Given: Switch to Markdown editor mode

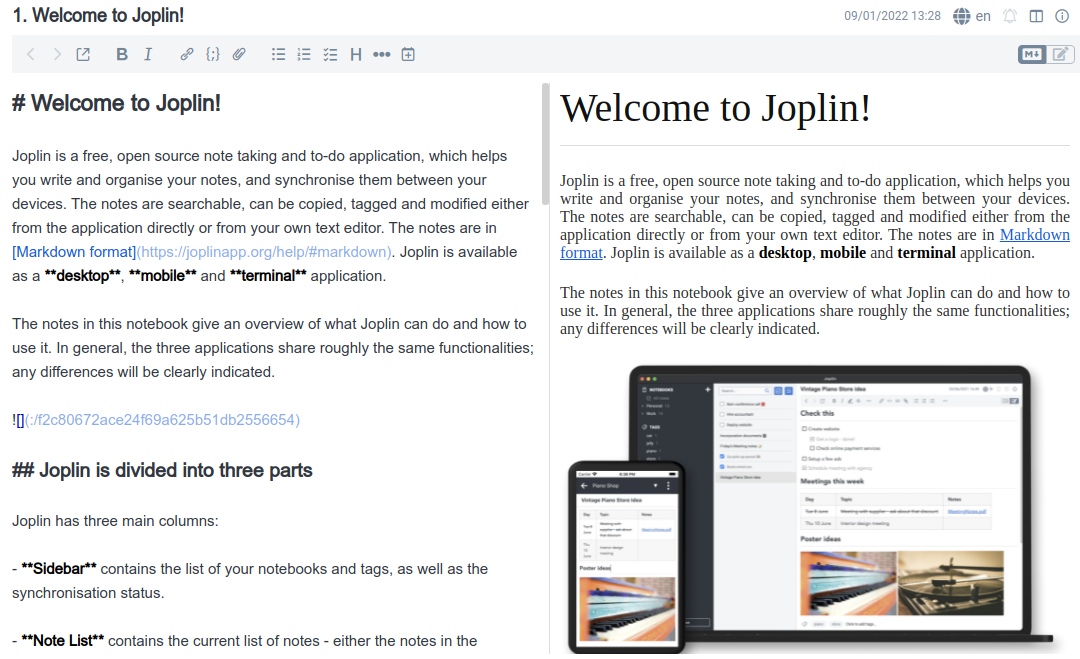Looking at the screenshot, I should (1032, 54).
